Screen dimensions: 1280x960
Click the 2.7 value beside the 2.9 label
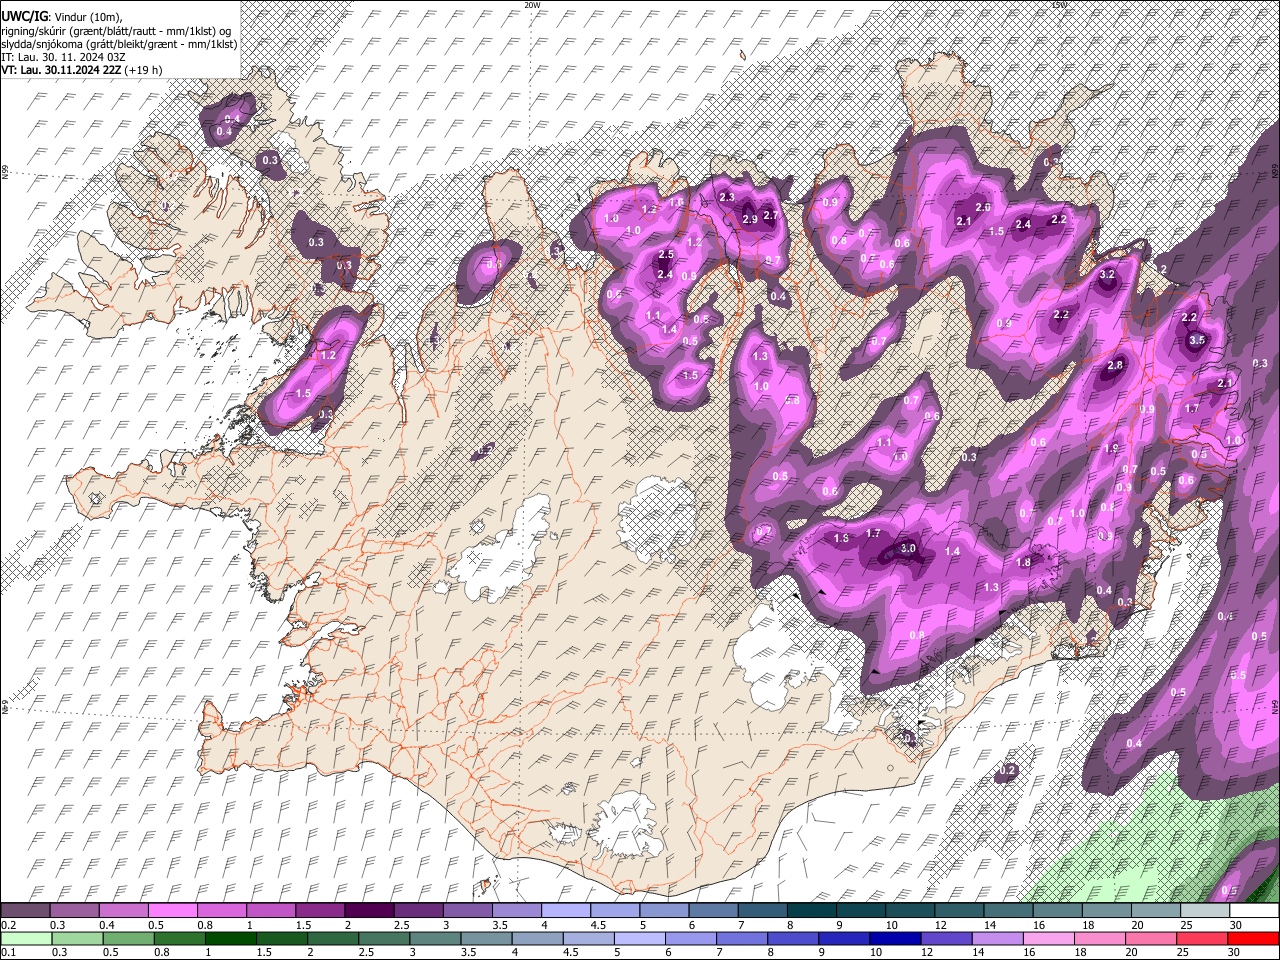(771, 215)
